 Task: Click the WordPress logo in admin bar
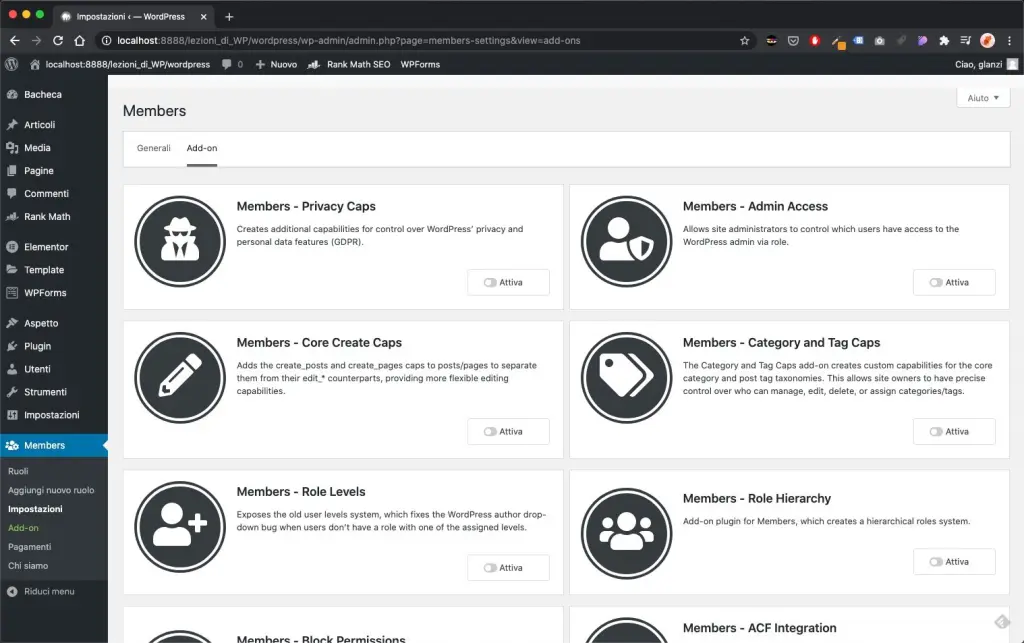(11, 64)
